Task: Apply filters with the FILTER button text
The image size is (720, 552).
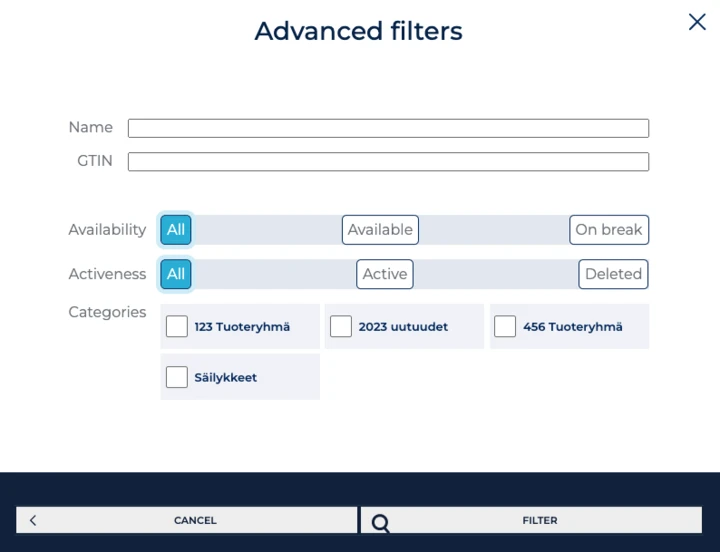Action: tap(539, 520)
